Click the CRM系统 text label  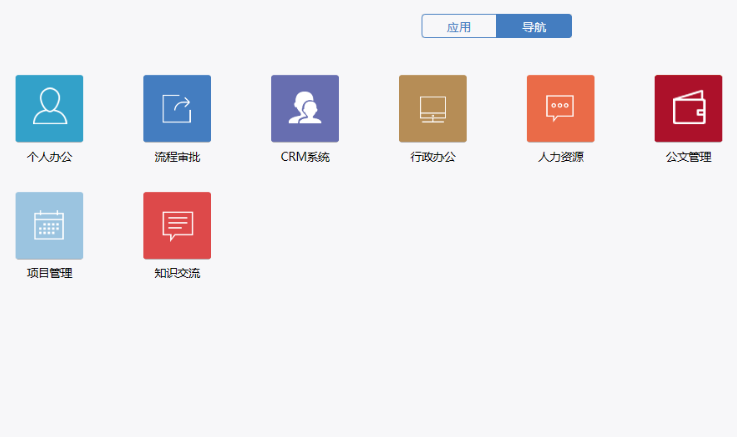pyautogui.click(x=305, y=157)
